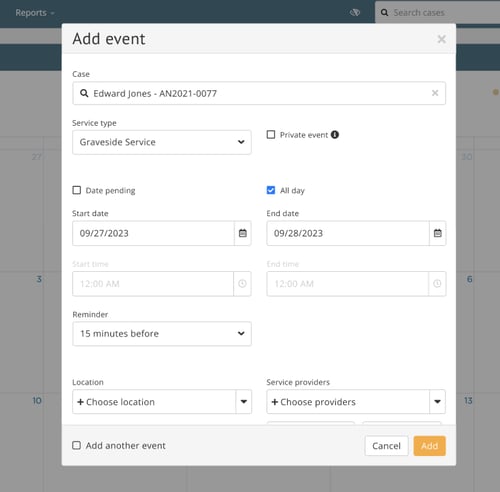500x492 pixels.
Task: Expand the Choose providers arrow
Action: point(437,402)
